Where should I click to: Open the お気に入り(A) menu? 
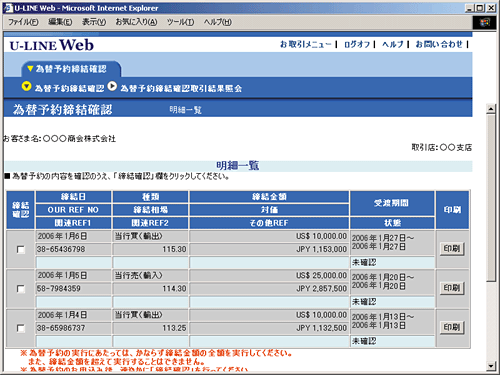[136, 22]
